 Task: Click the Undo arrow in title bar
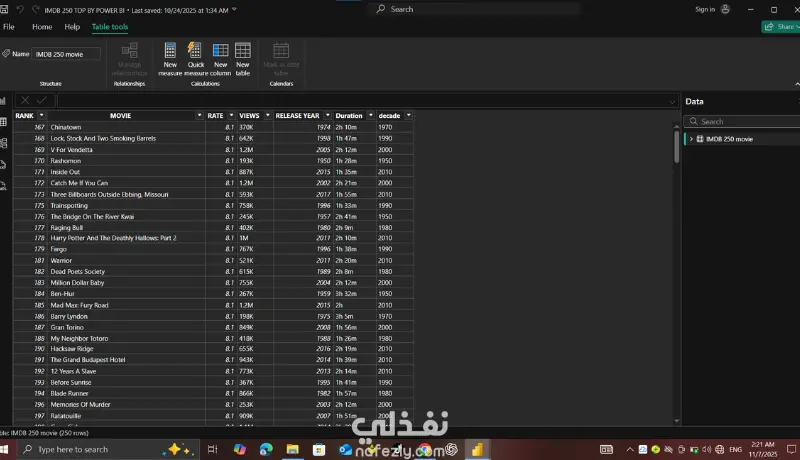pos(20,10)
